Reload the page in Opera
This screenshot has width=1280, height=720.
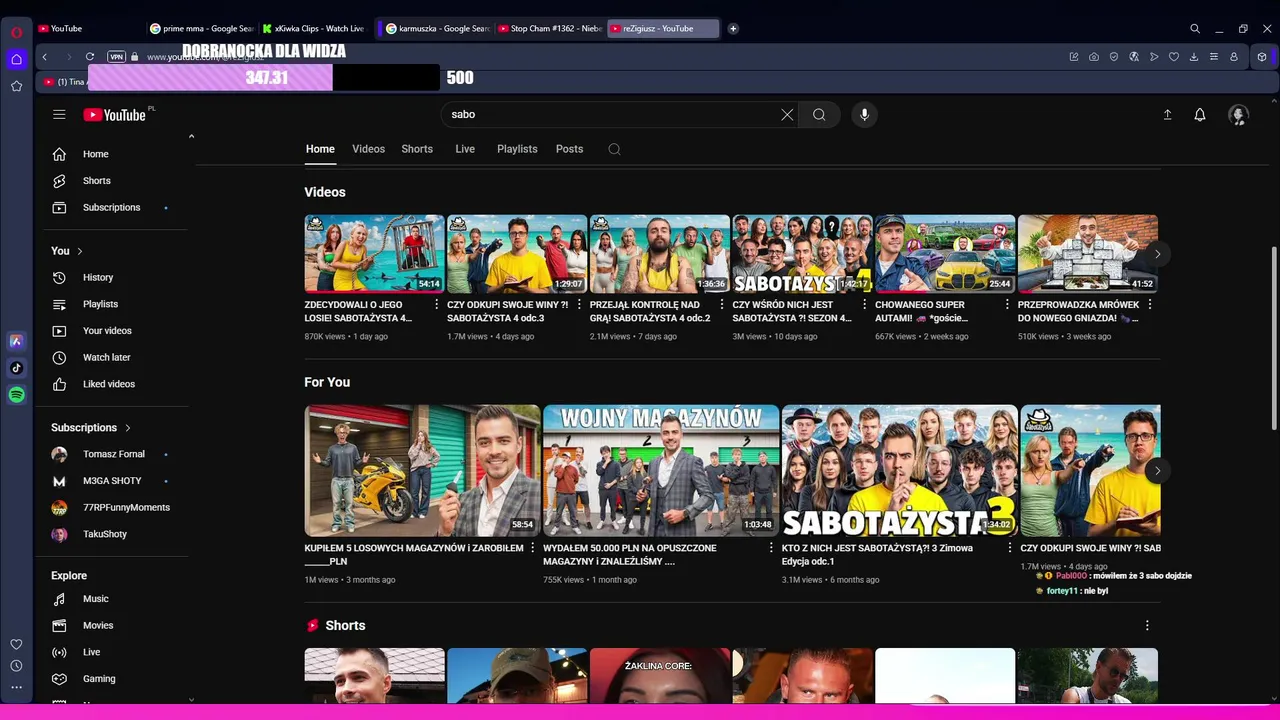click(90, 57)
